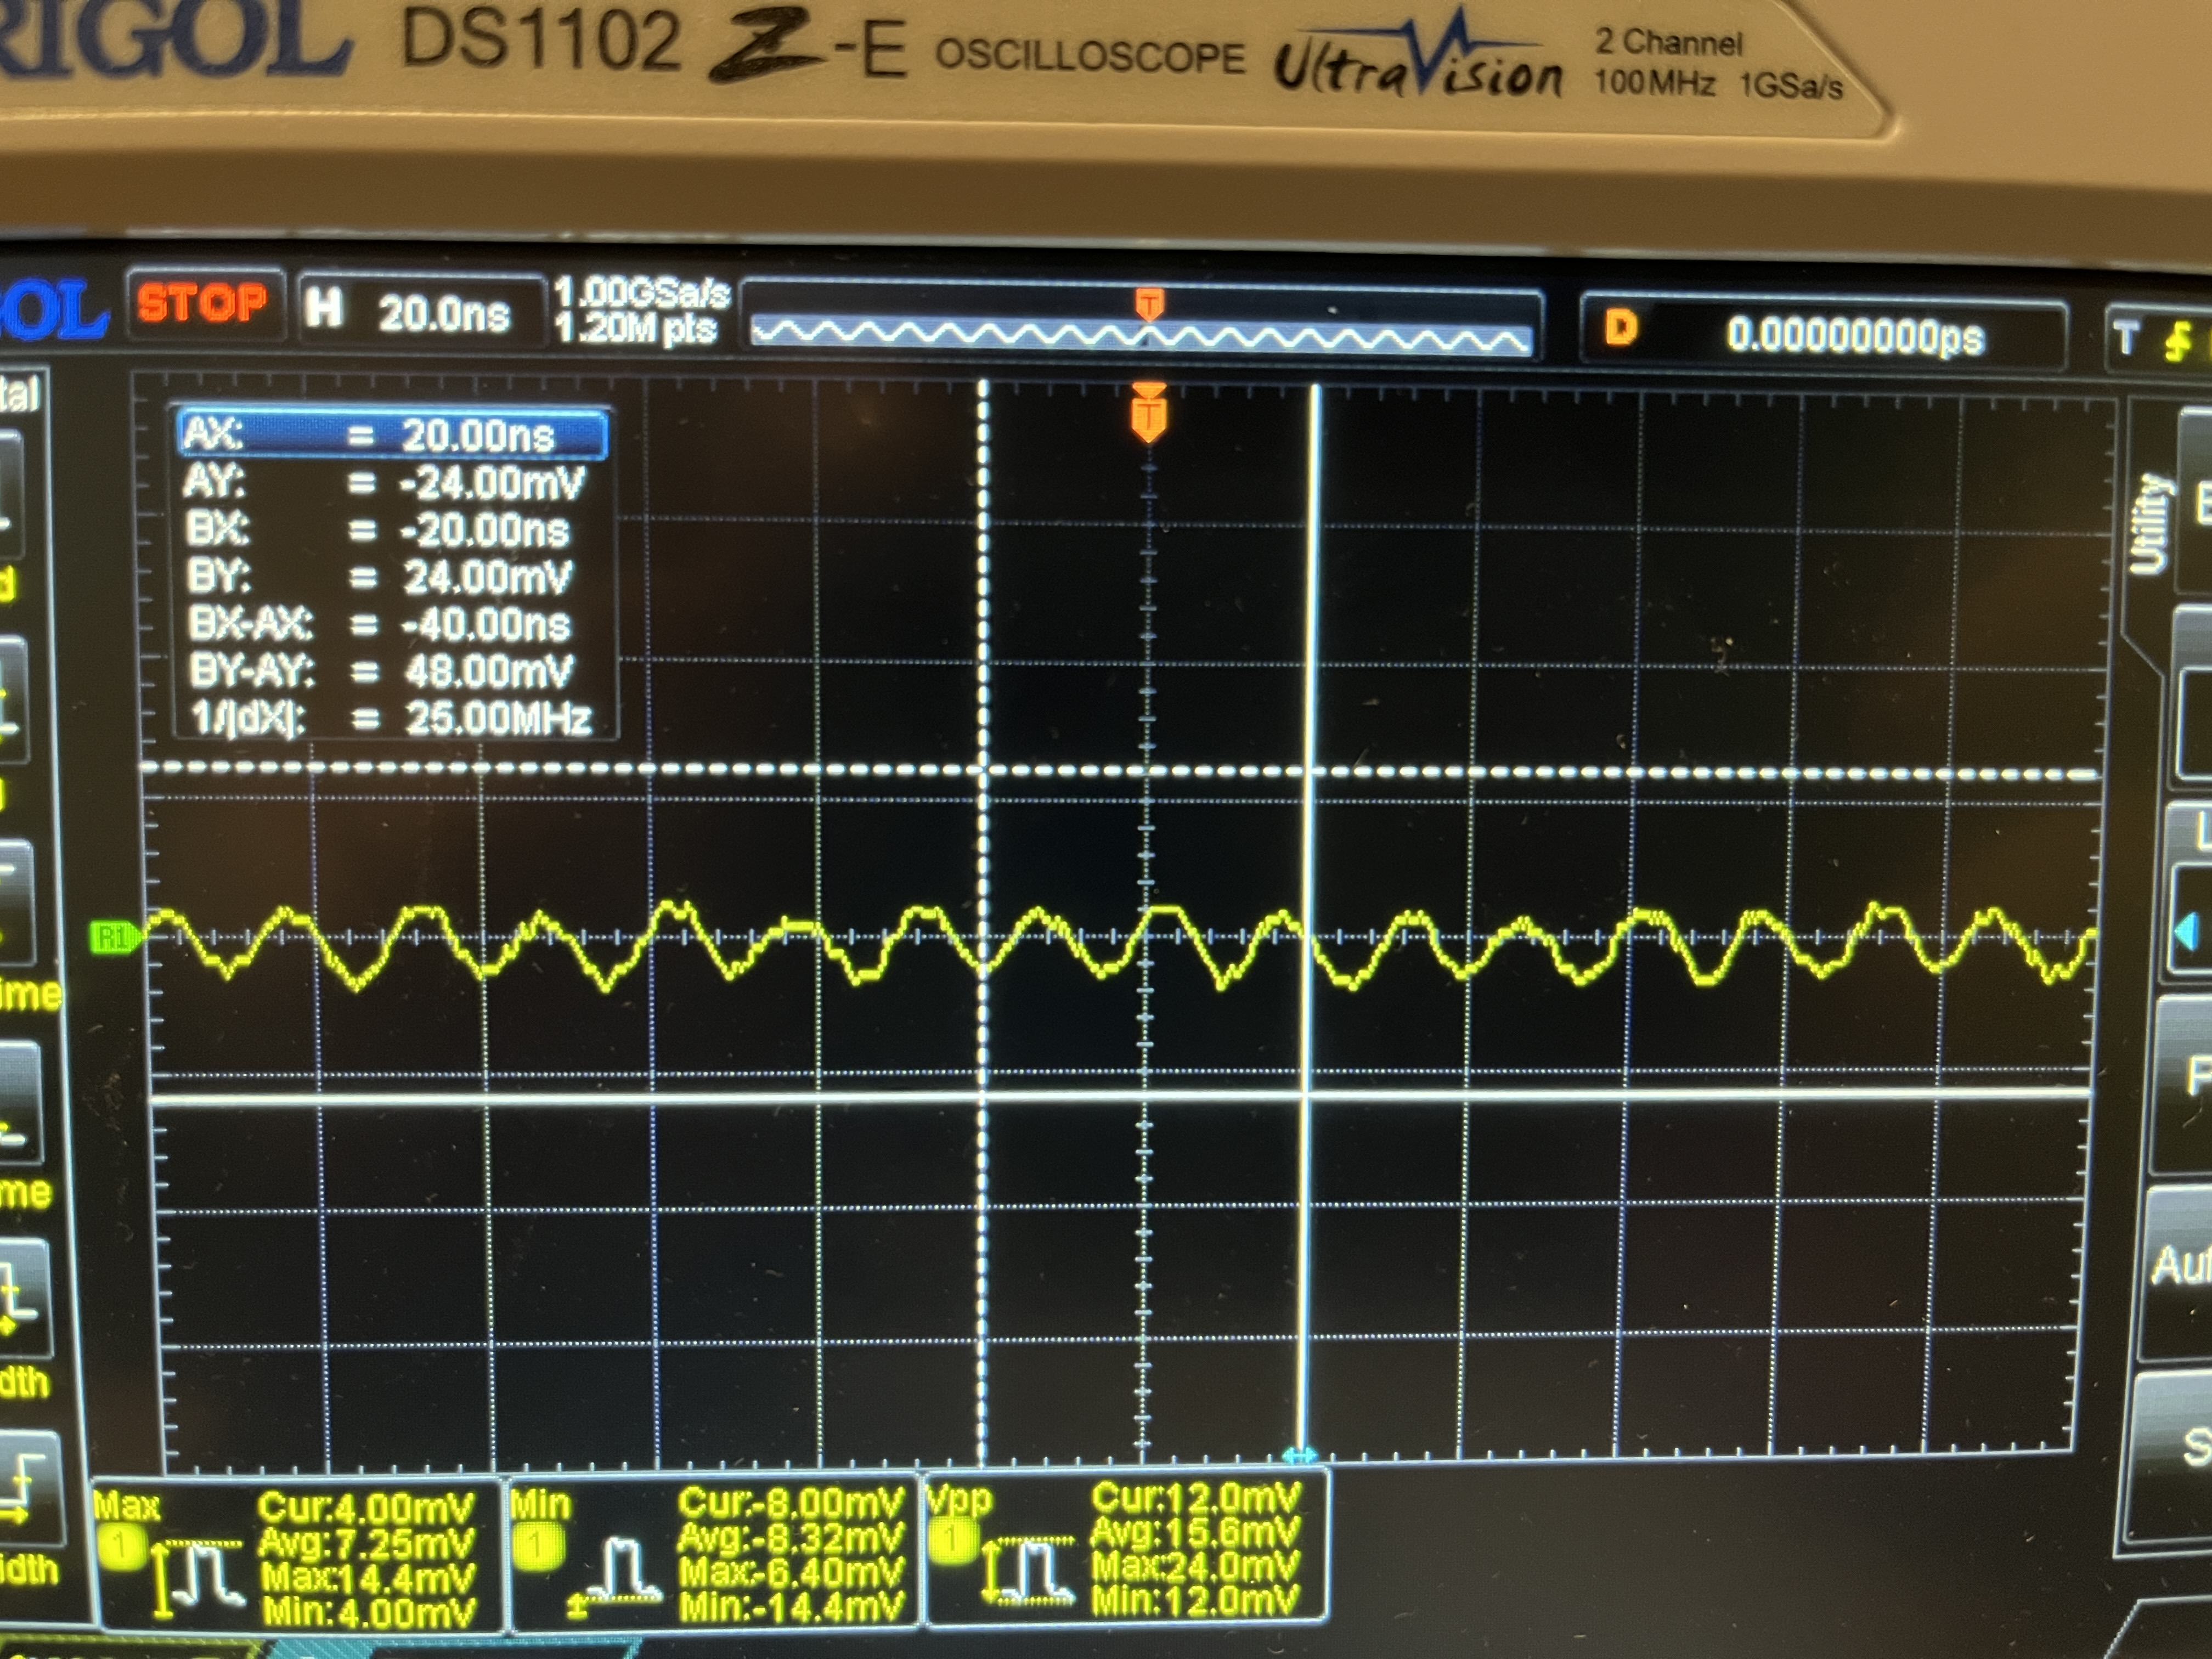Select the highlighted AX cursor readout row
Image resolution: width=2212 pixels, height=1659 pixels.
coord(393,435)
